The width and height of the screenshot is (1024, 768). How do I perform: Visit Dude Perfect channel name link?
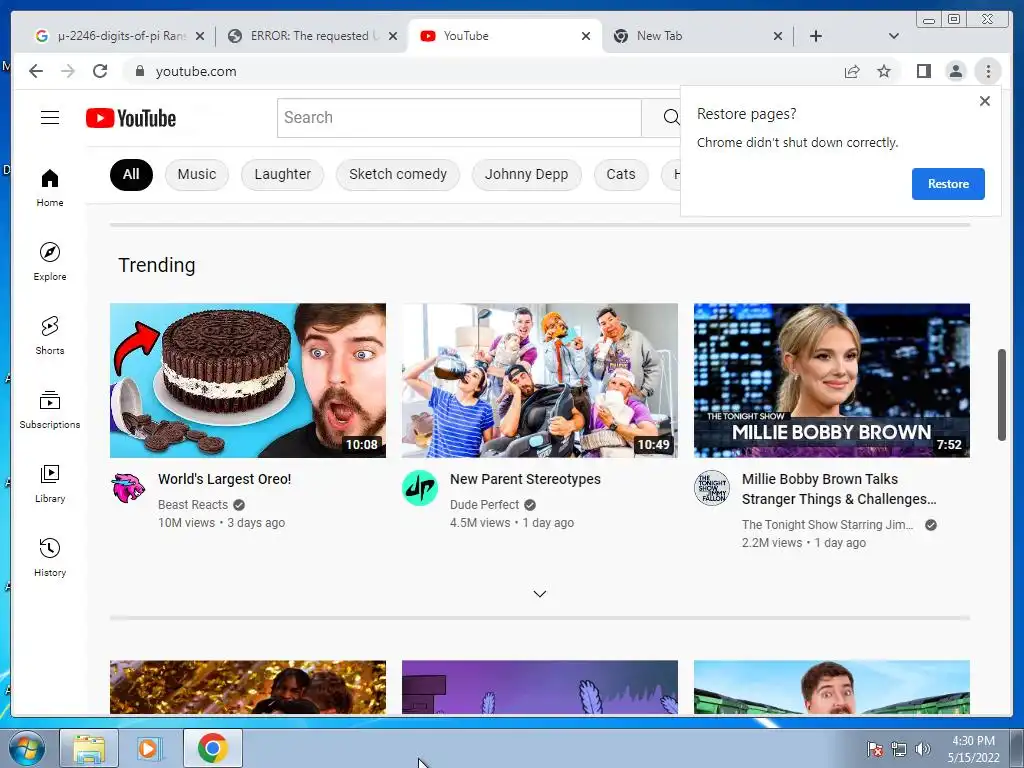click(x=484, y=505)
